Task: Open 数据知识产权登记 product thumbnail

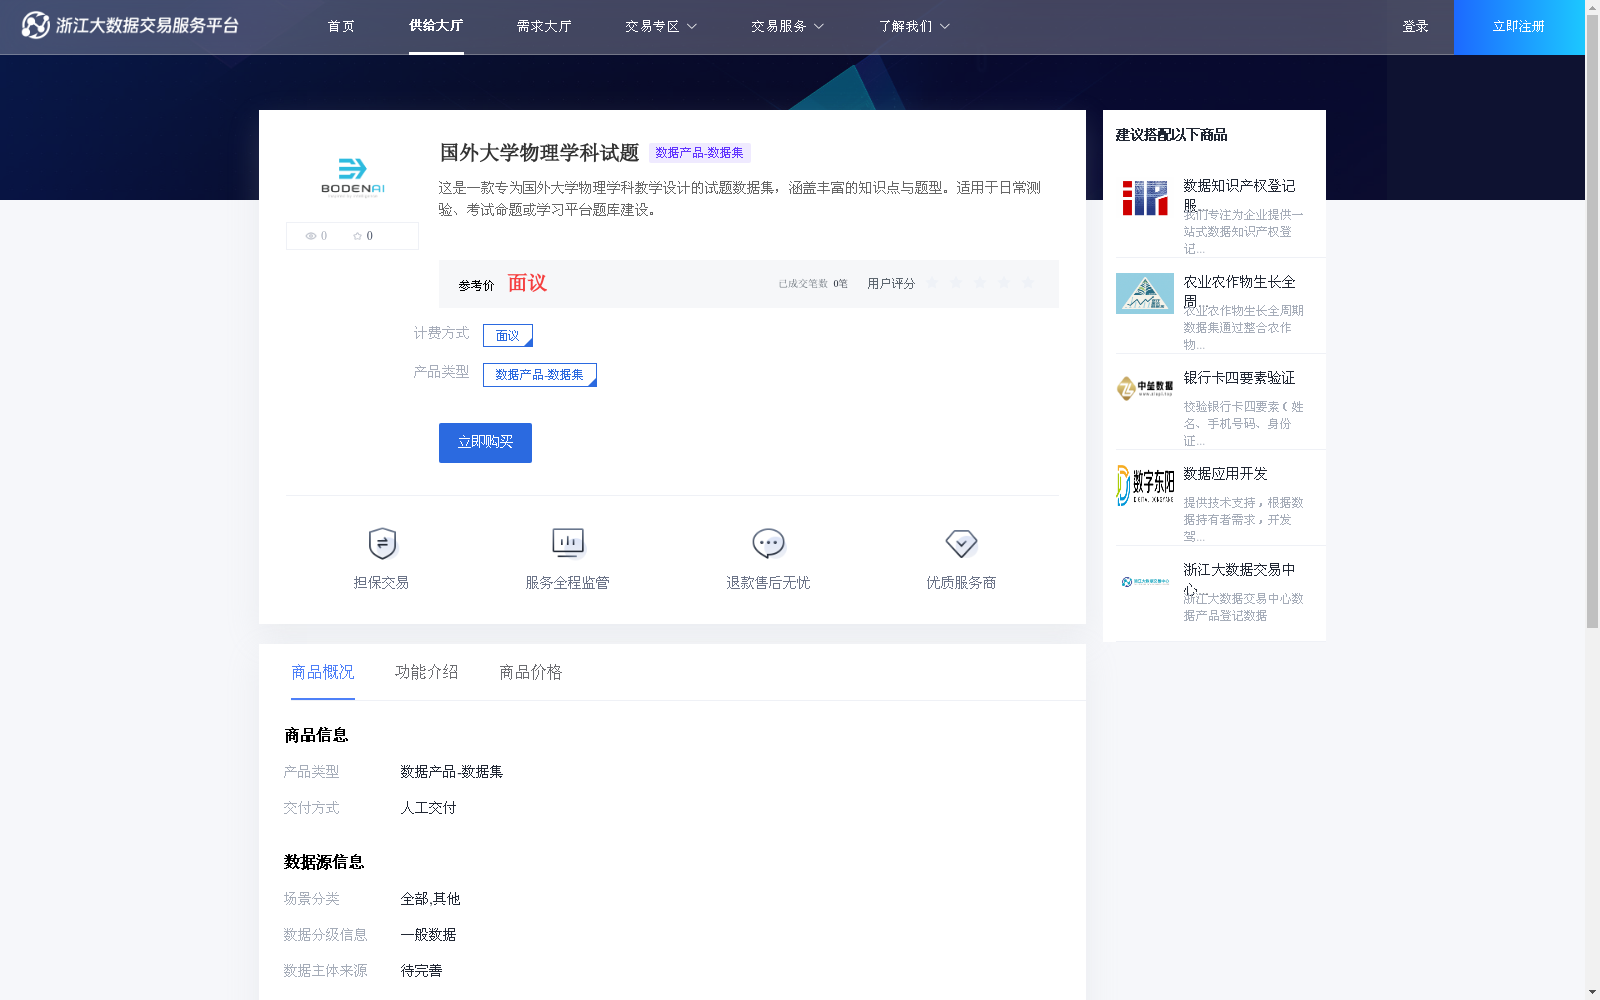Action: tap(1145, 198)
